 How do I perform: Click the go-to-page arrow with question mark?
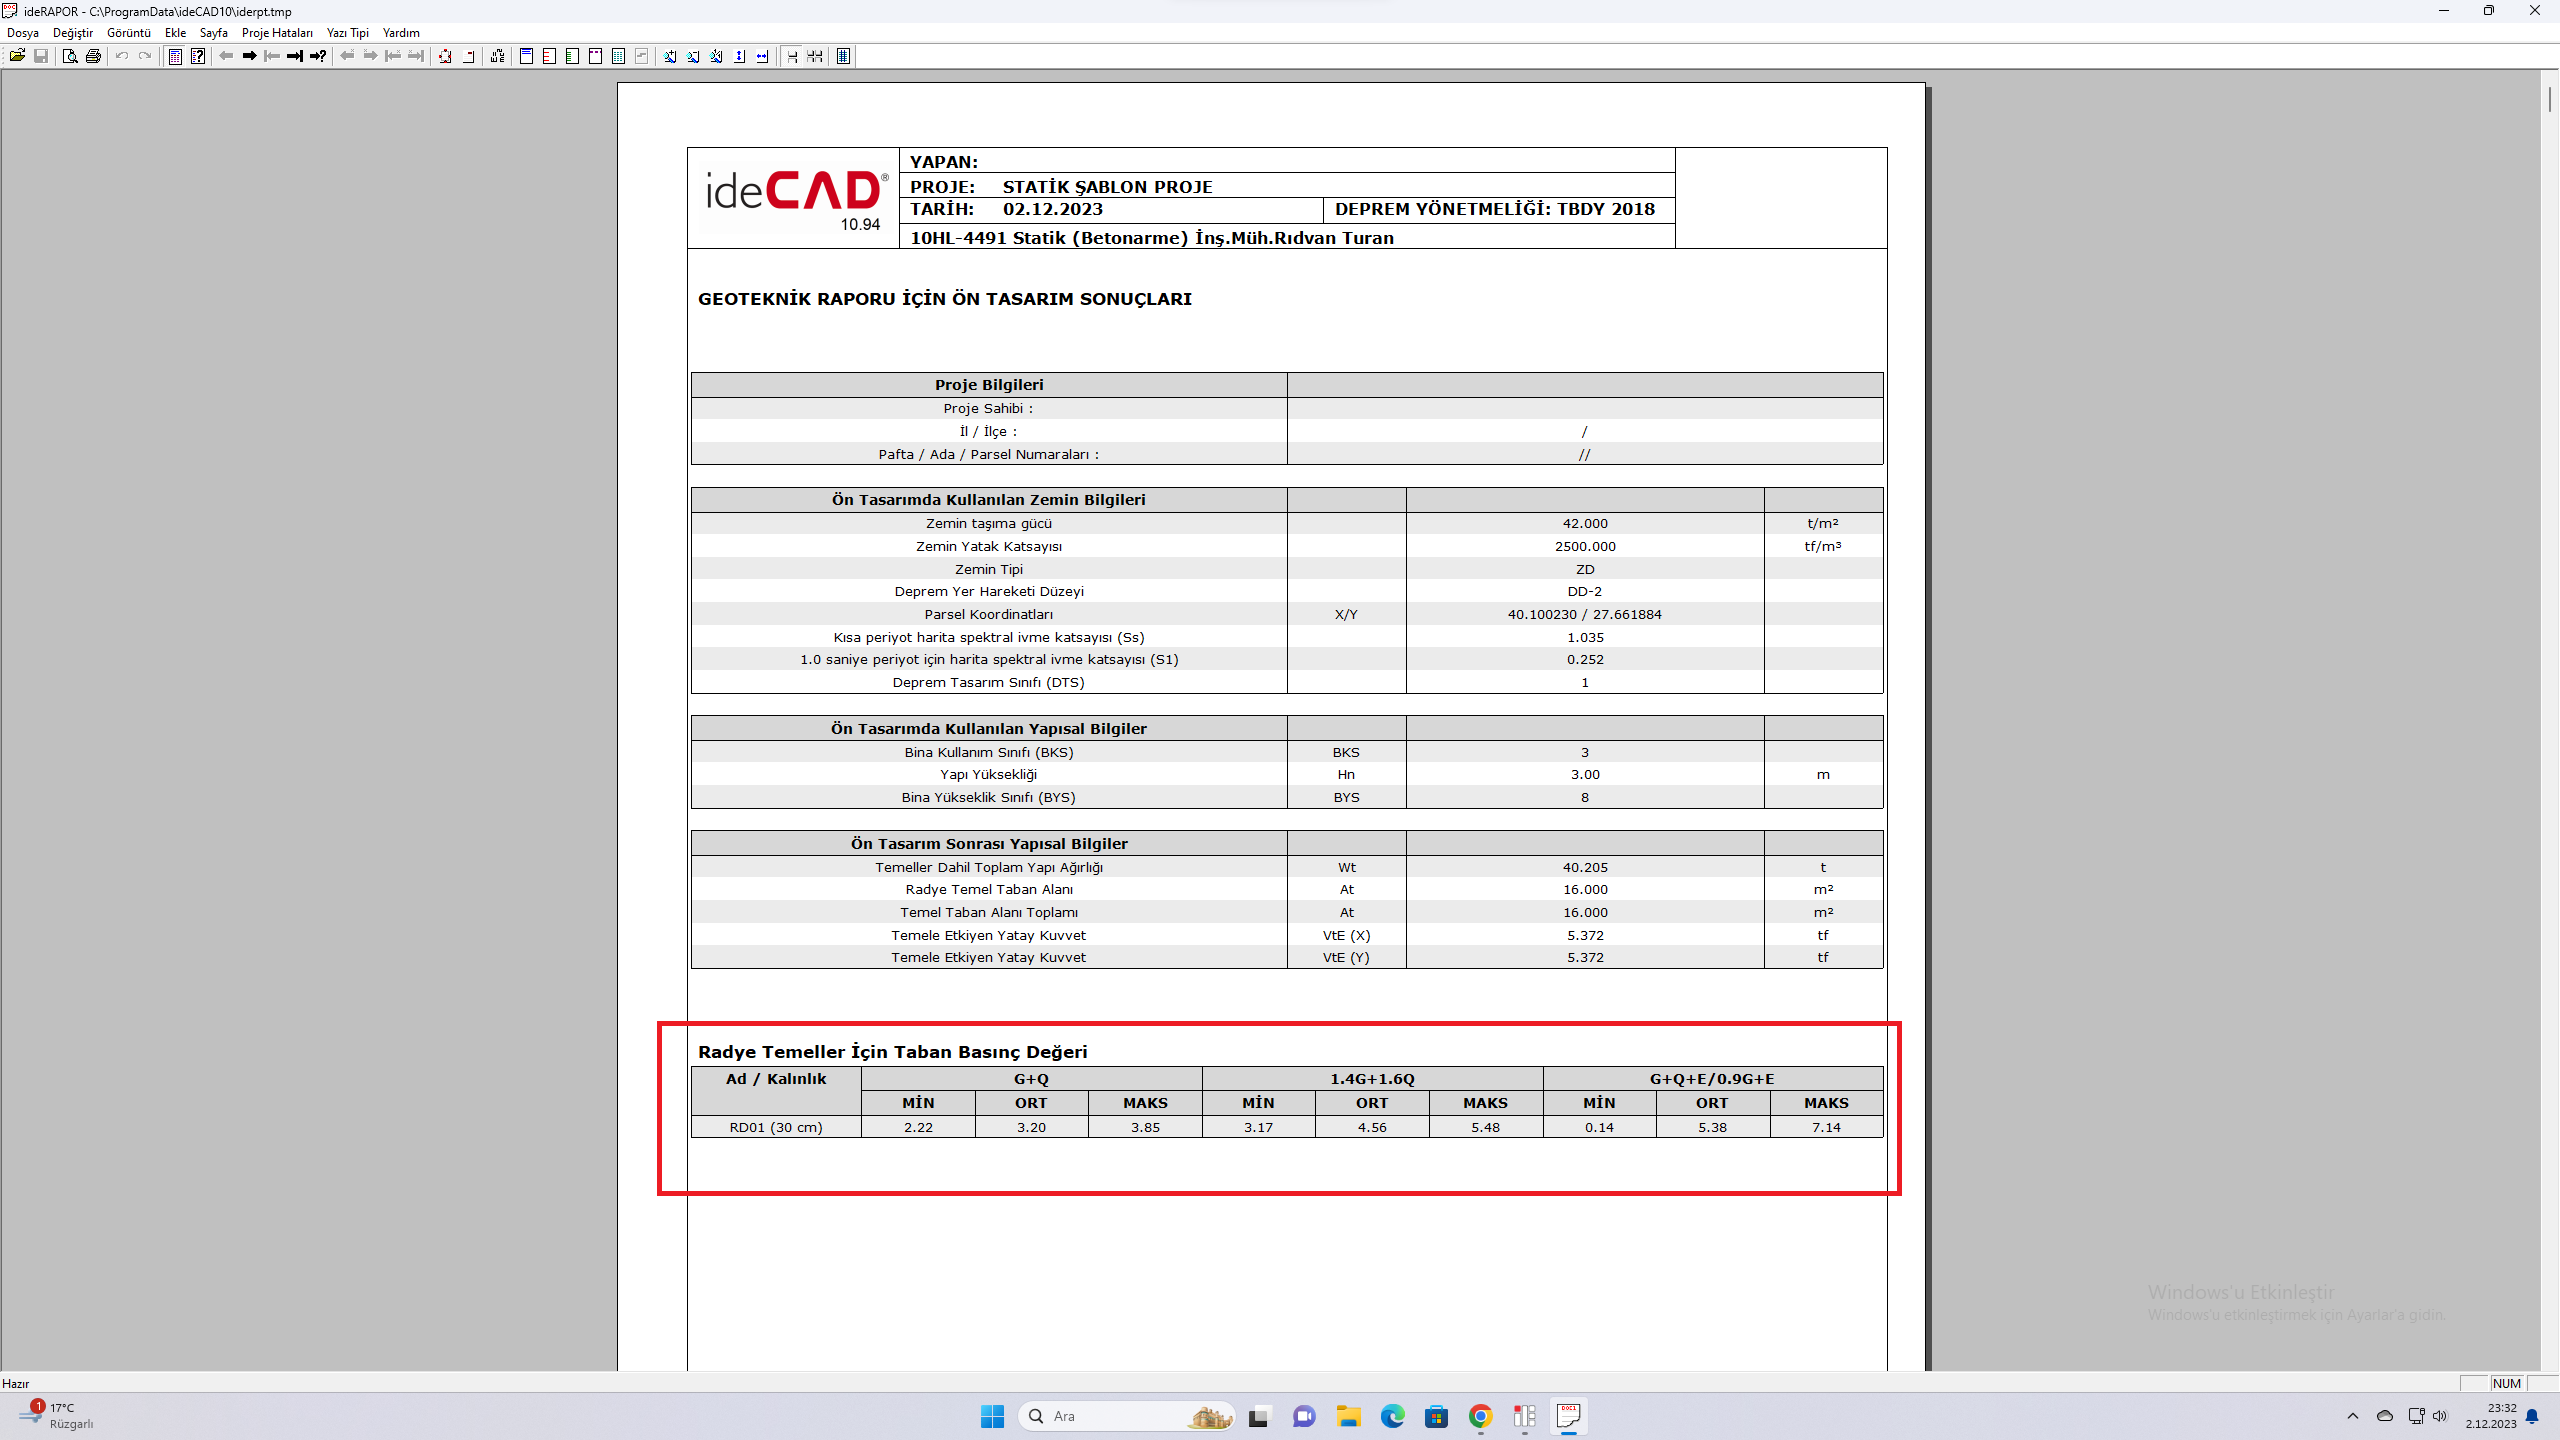pyautogui.click(x=318, y=56)
